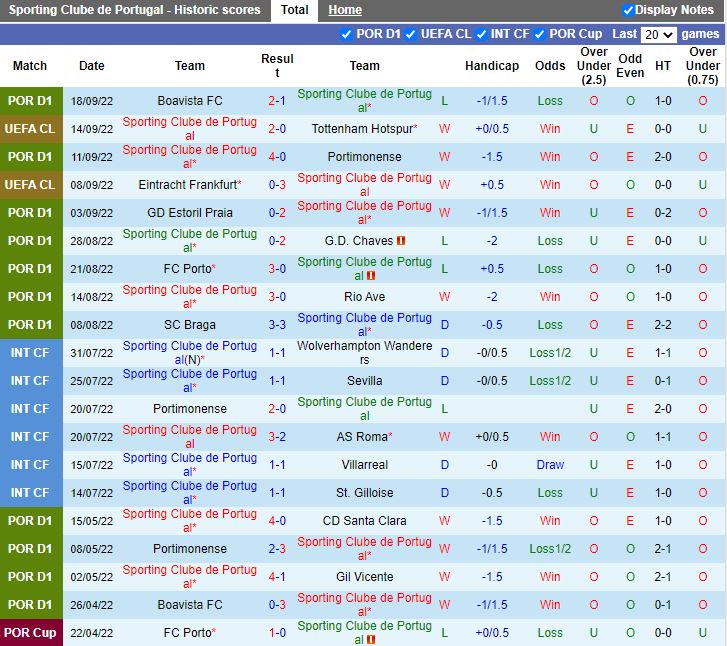Uncheck the POR D1 league filter

346,34
